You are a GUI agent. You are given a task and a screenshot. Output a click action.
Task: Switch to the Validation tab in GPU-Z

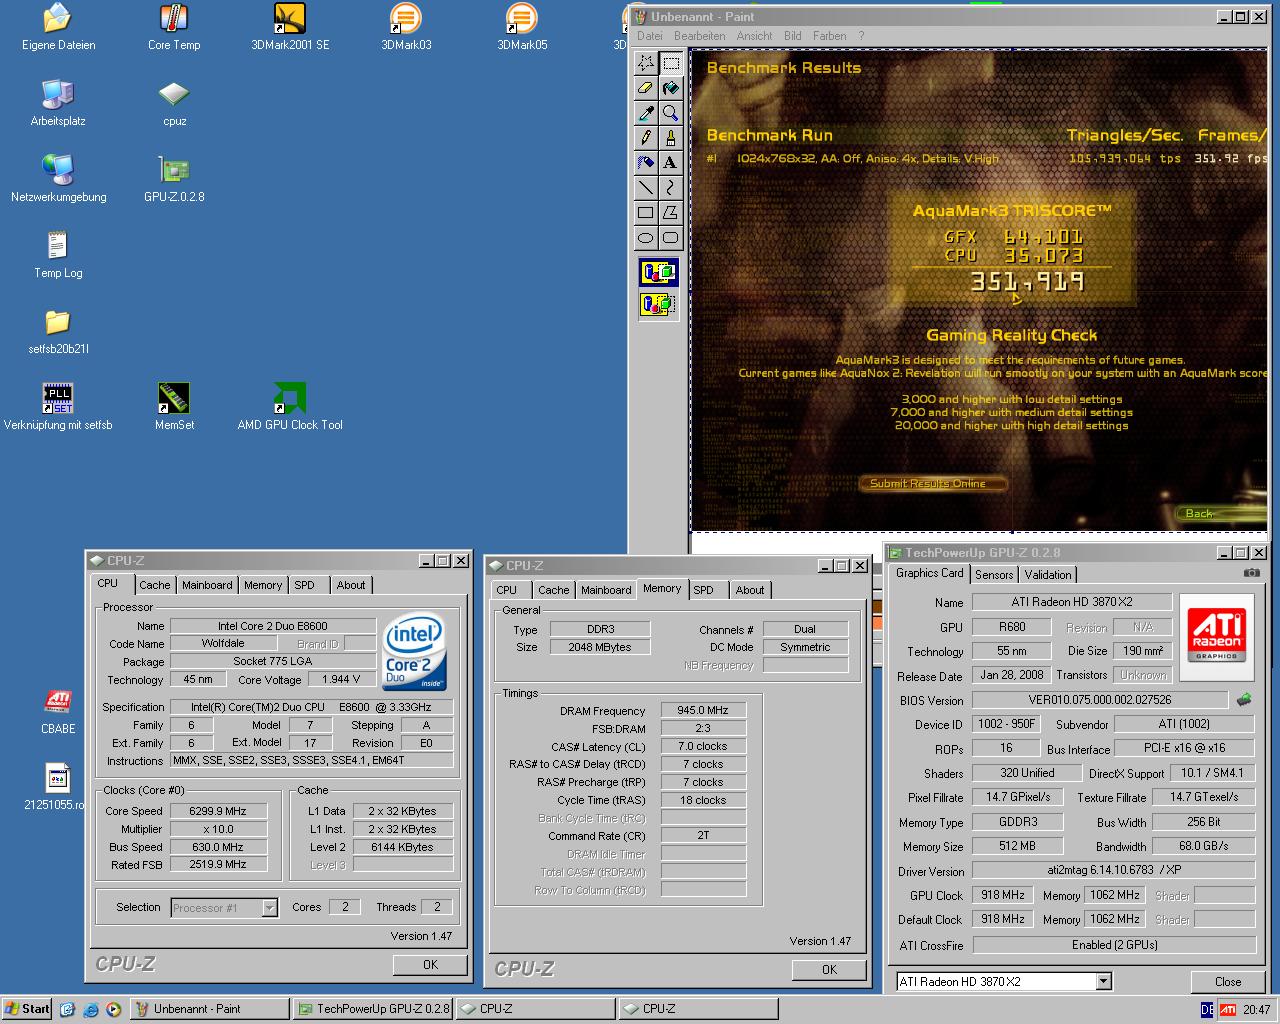click(1048, 575)
